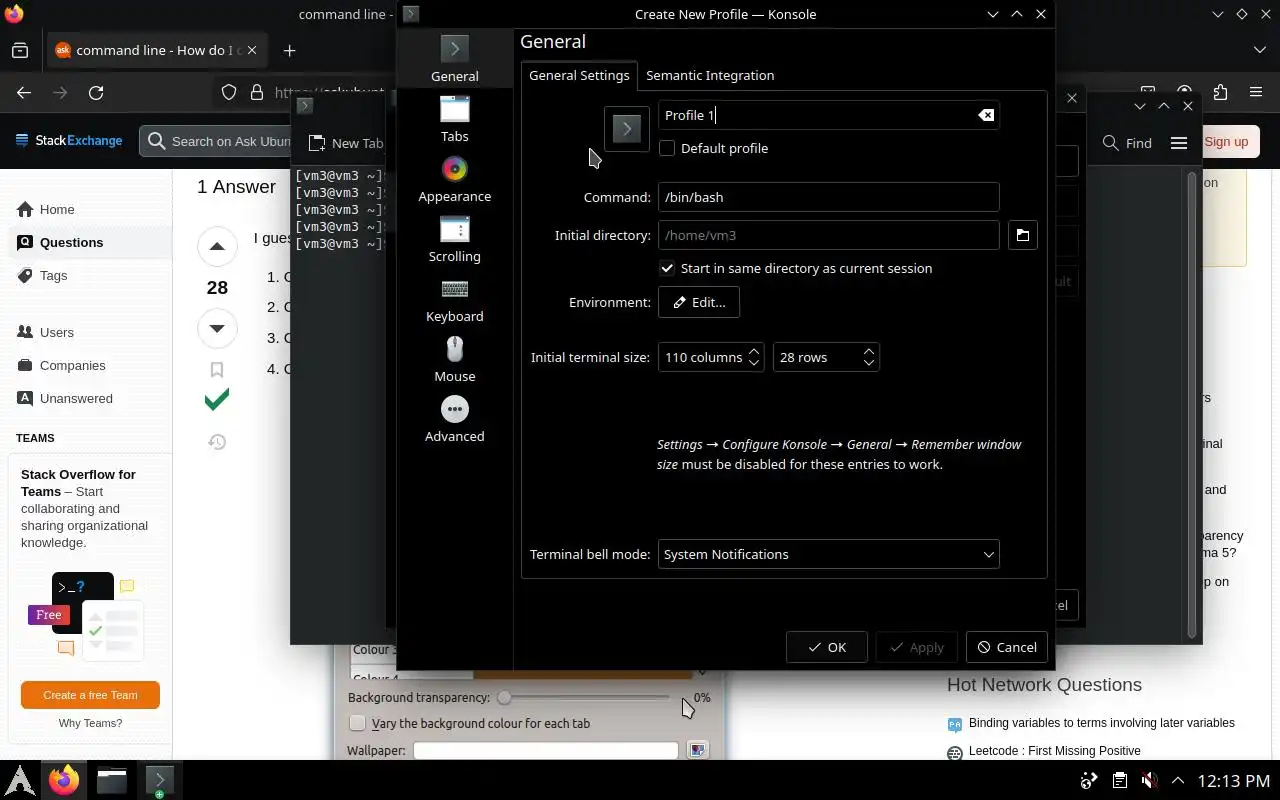This screenshot has height=800, width=1280.
Task: Click Create a free Team button
Action: (90, 695)
